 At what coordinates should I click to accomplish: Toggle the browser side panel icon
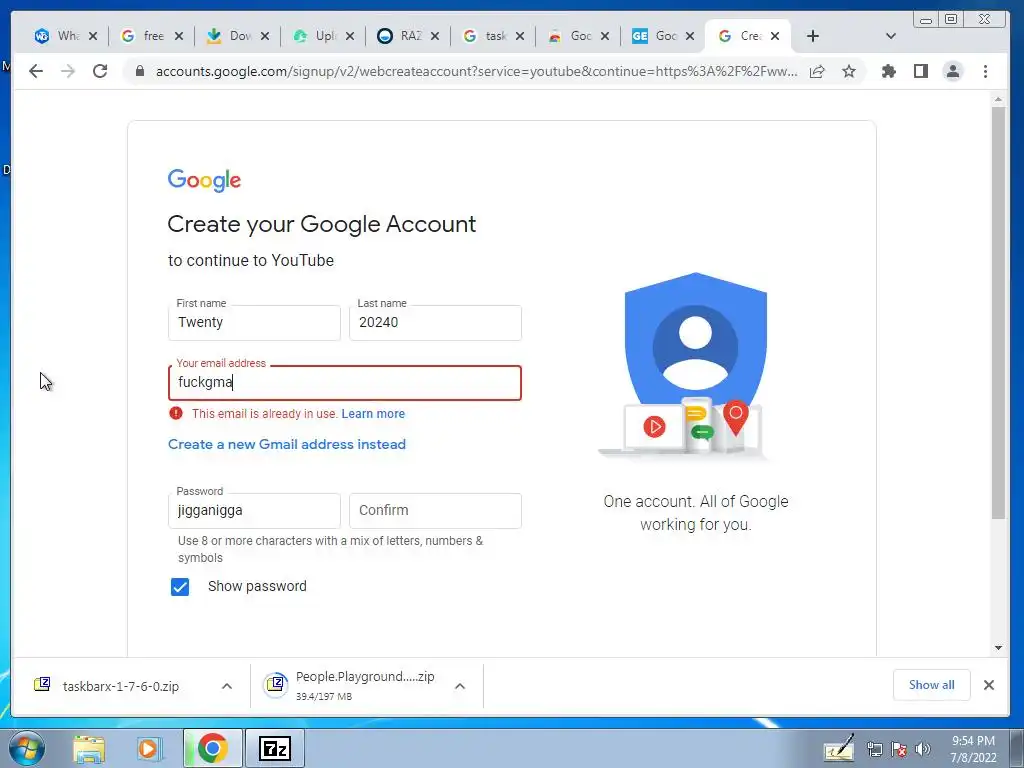point(921,71)
